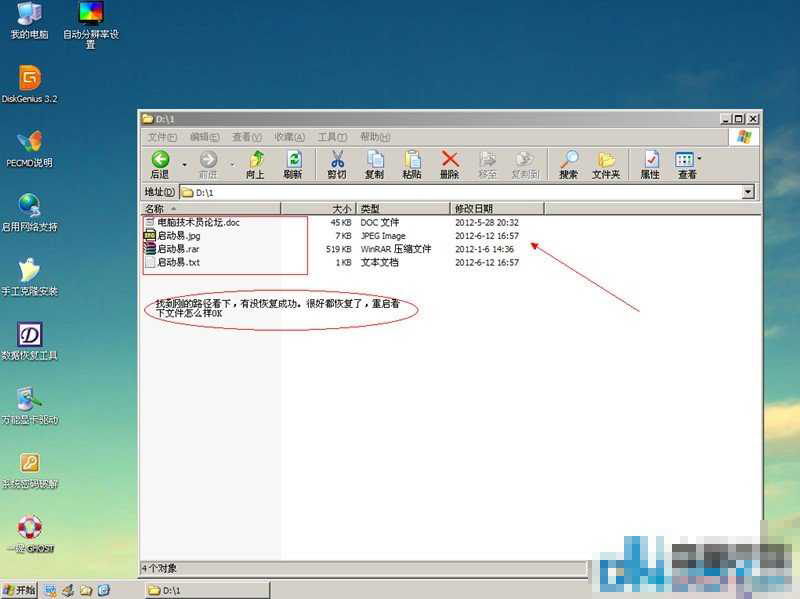Click the address field showing D:\1
The height and width of the screenshot is (599, 800).
point(461,192)
